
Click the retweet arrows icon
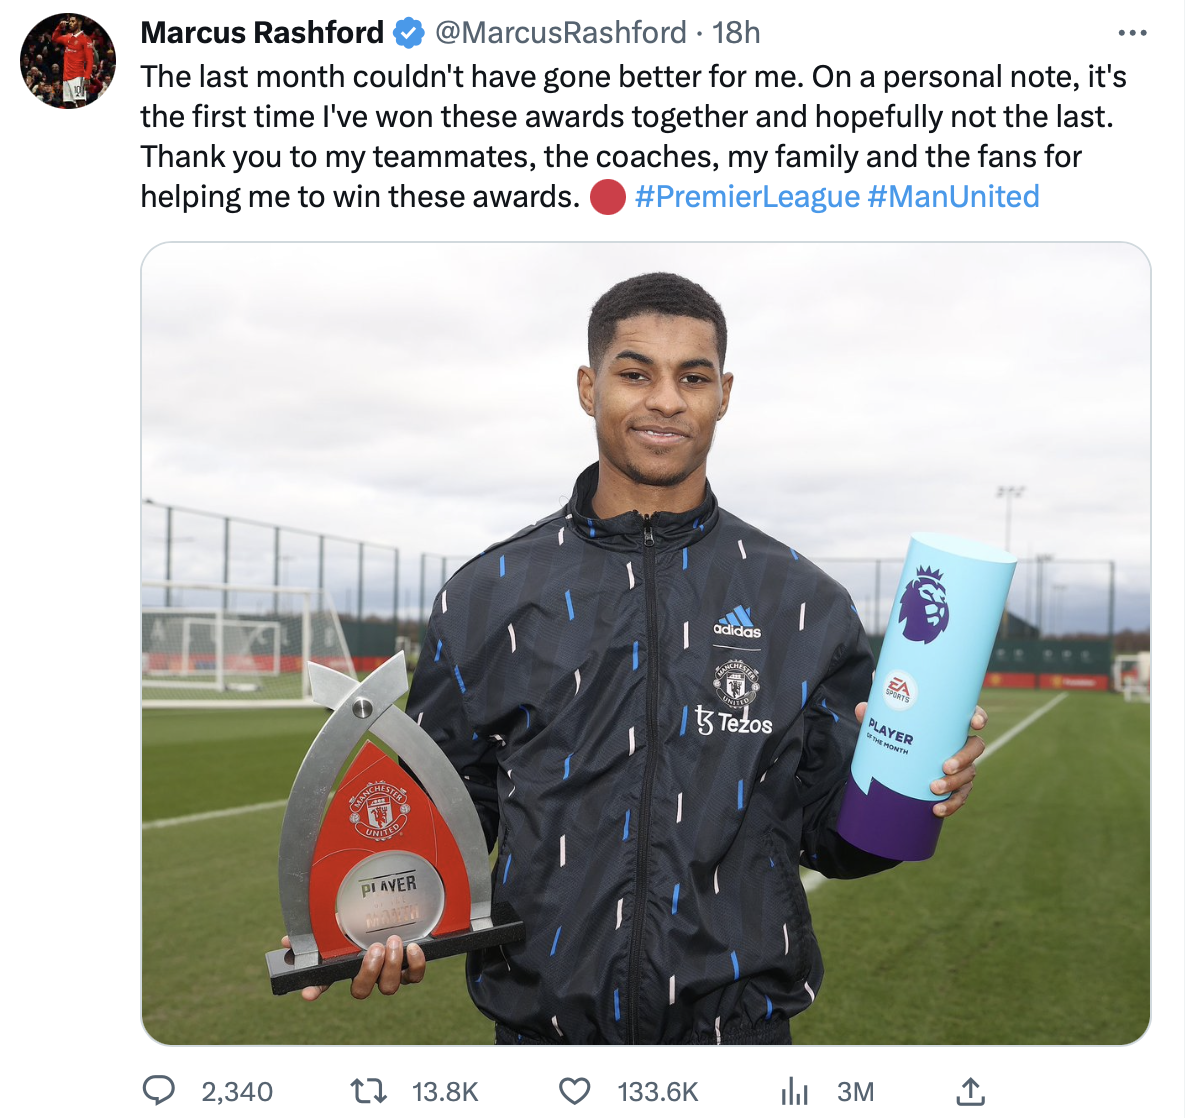pos(369,1091)
